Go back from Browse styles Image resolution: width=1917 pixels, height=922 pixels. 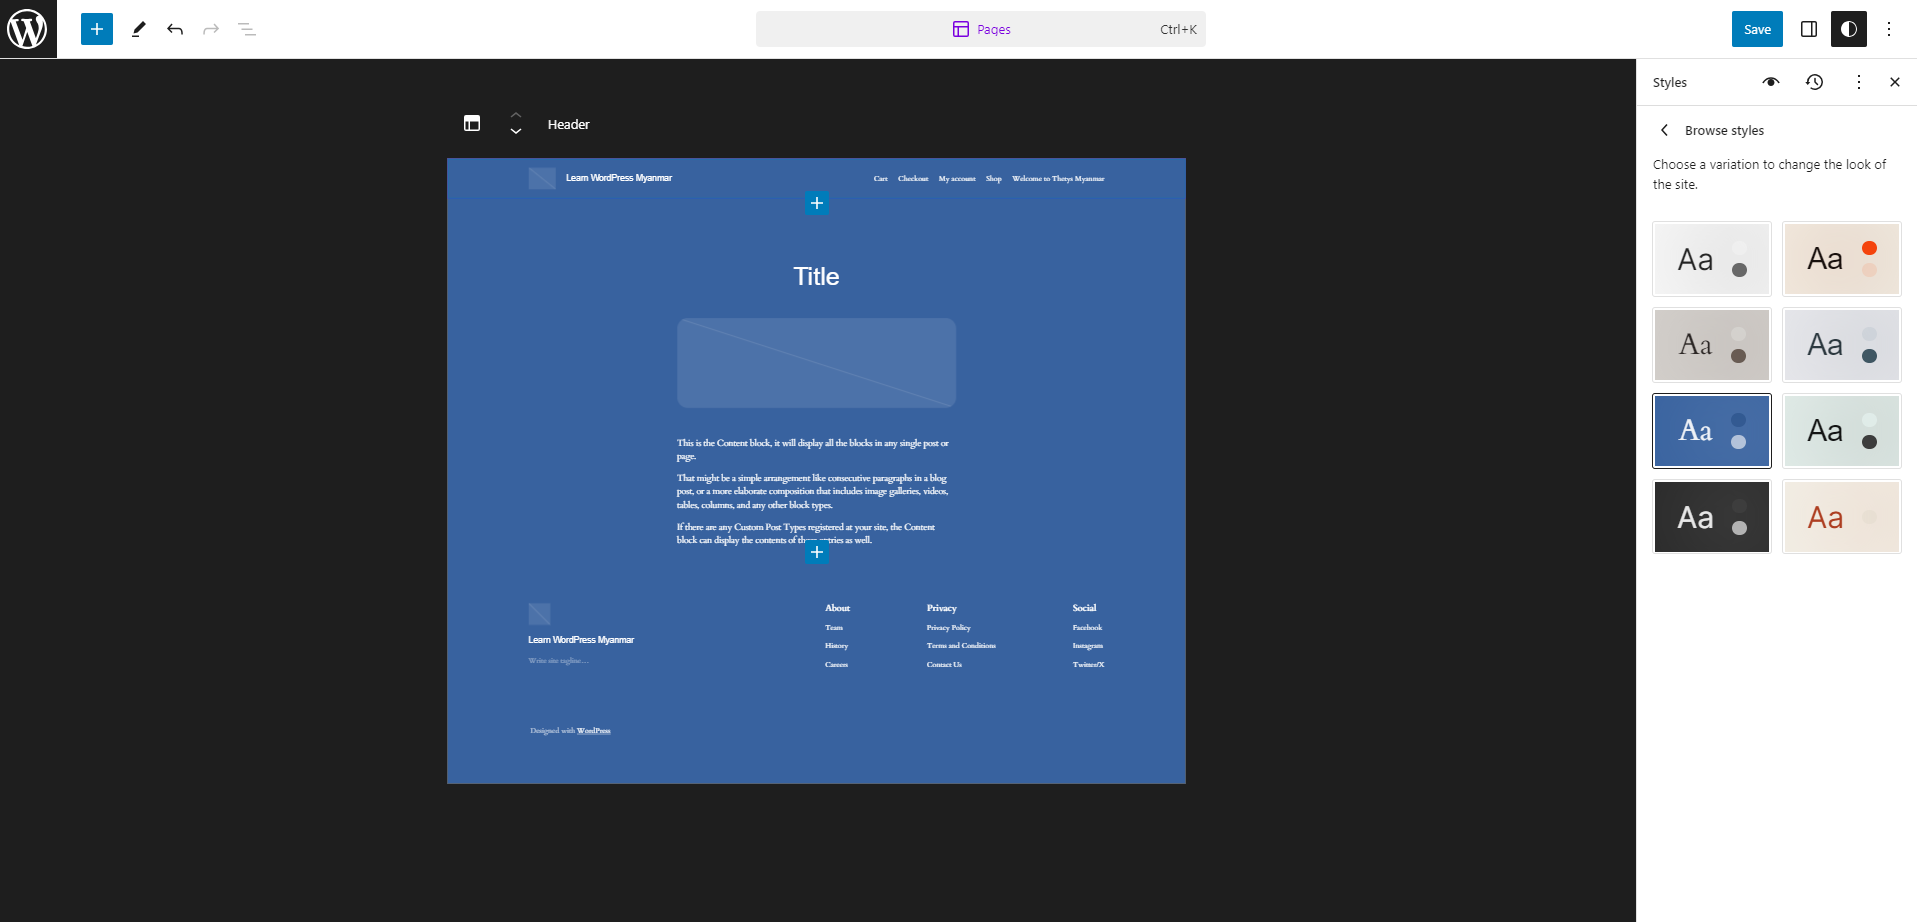1664,130
